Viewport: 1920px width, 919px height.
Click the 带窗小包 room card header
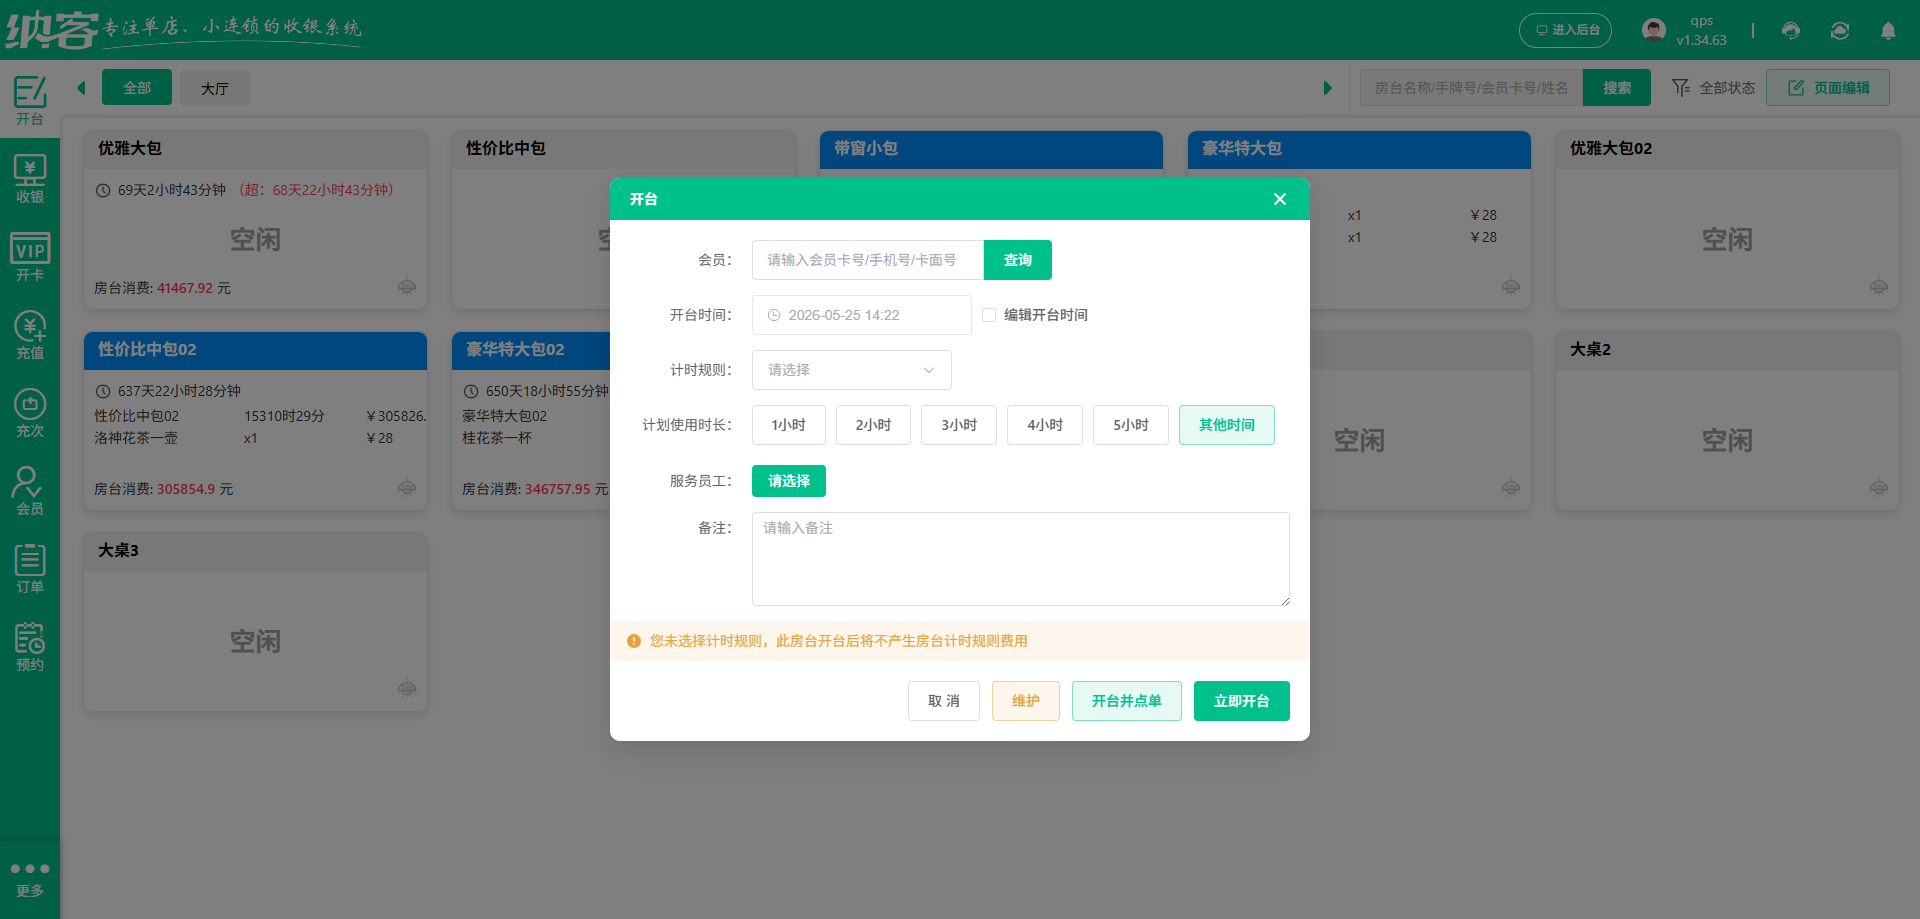point(991,149)
